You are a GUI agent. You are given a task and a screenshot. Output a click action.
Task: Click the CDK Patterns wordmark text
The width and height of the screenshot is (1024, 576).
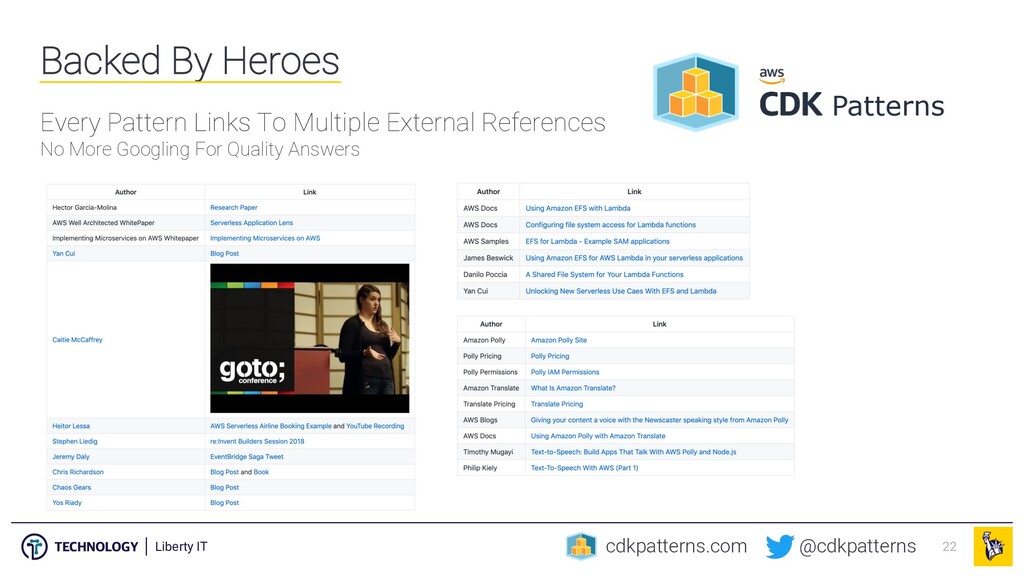(x=852, y=104)
